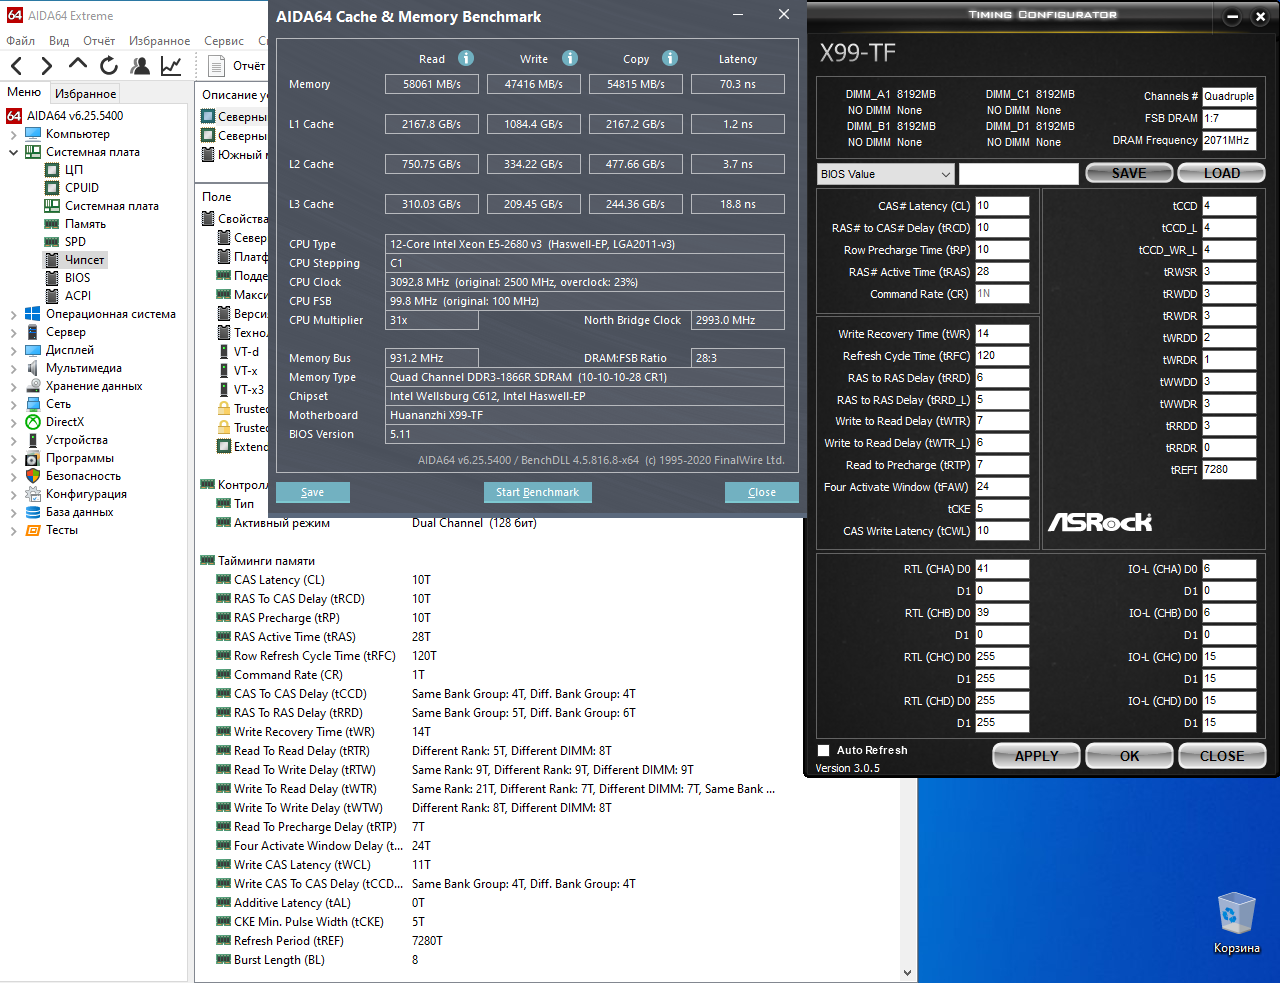
Task: Click OK in Timing Configurator
Action: click(1129, 756)
